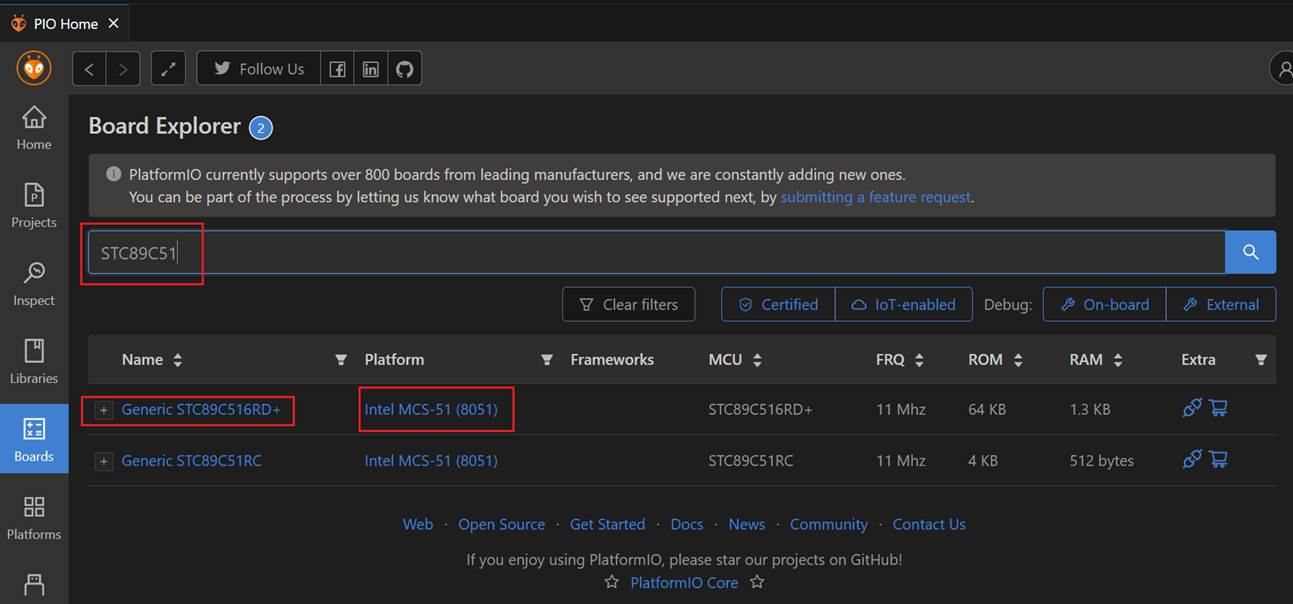
Task: Open Intel MCS-51 link for STC89C51RC
Action: click(x=431, y=460)
